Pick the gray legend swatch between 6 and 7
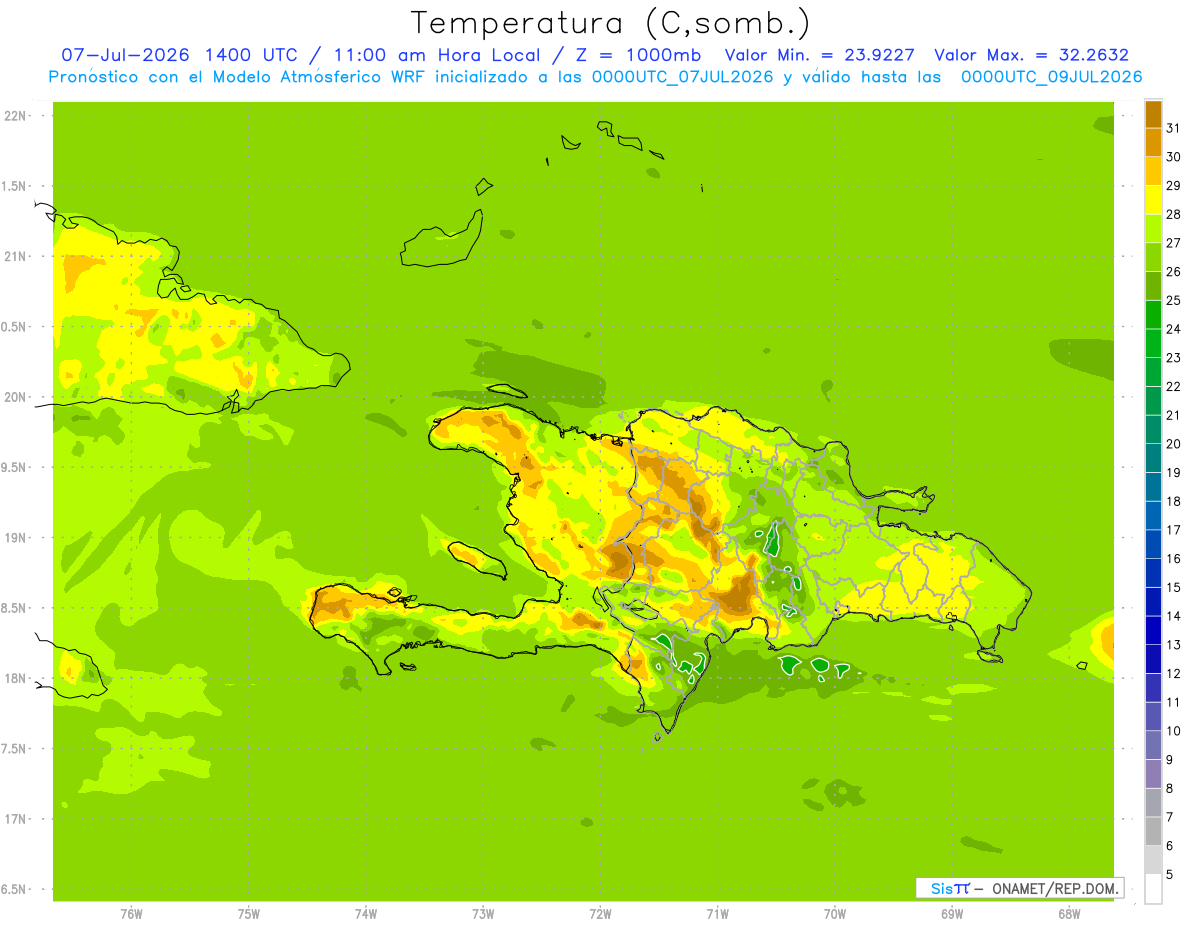 pos(1153,831)
